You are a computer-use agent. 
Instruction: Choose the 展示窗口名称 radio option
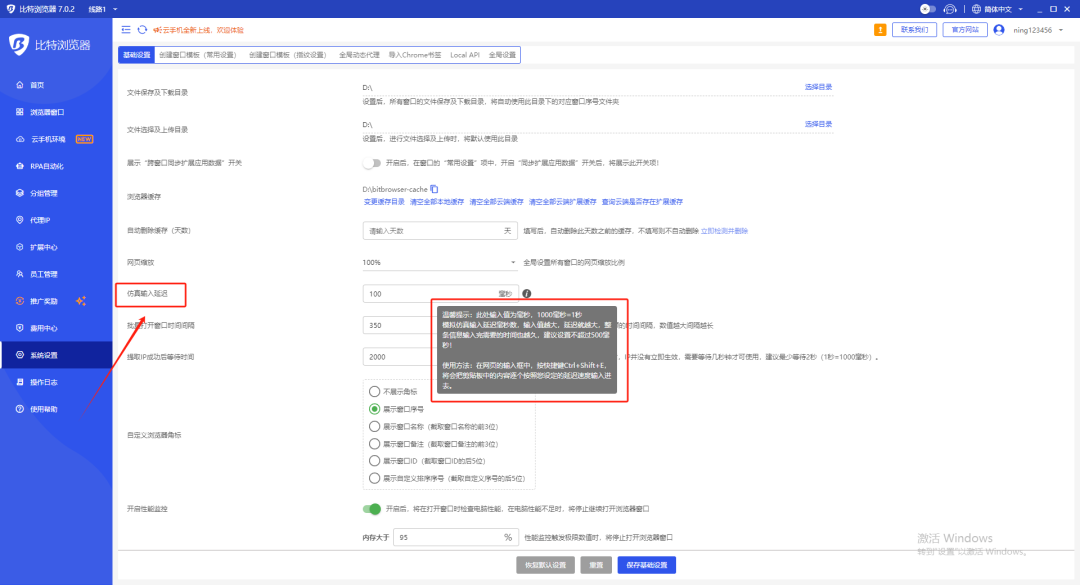(375, 426)
